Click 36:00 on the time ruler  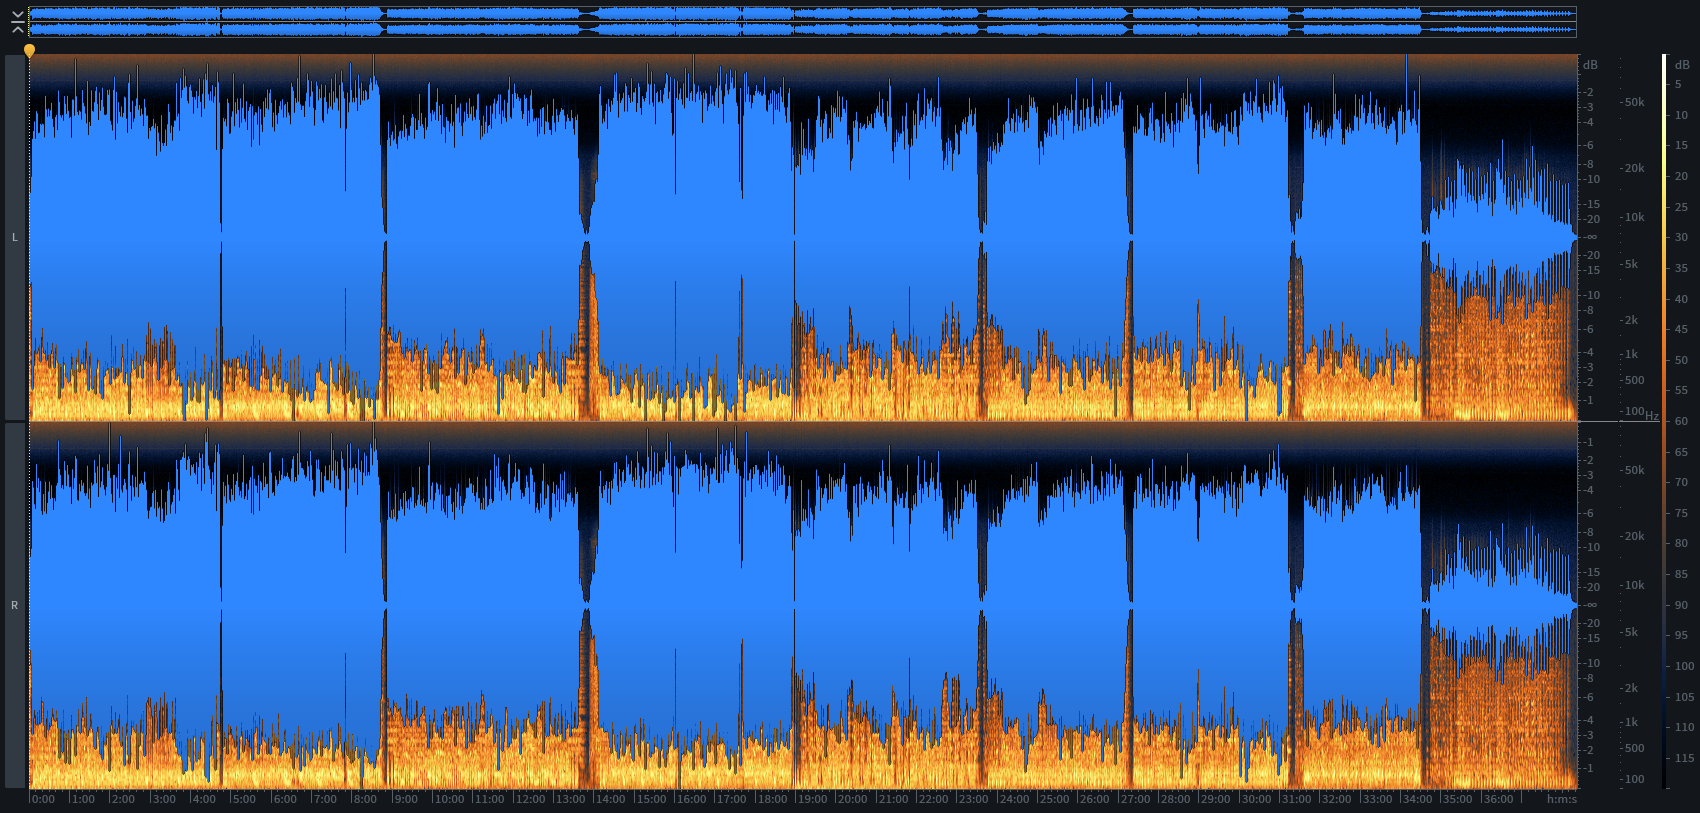(1498, 799)
